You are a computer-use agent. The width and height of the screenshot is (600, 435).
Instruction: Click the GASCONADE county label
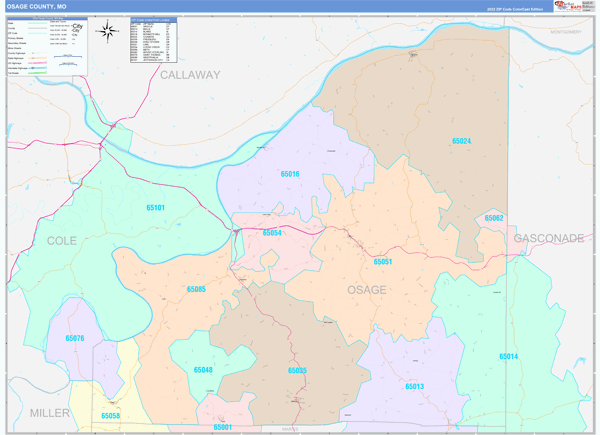(x=548, y=239)
